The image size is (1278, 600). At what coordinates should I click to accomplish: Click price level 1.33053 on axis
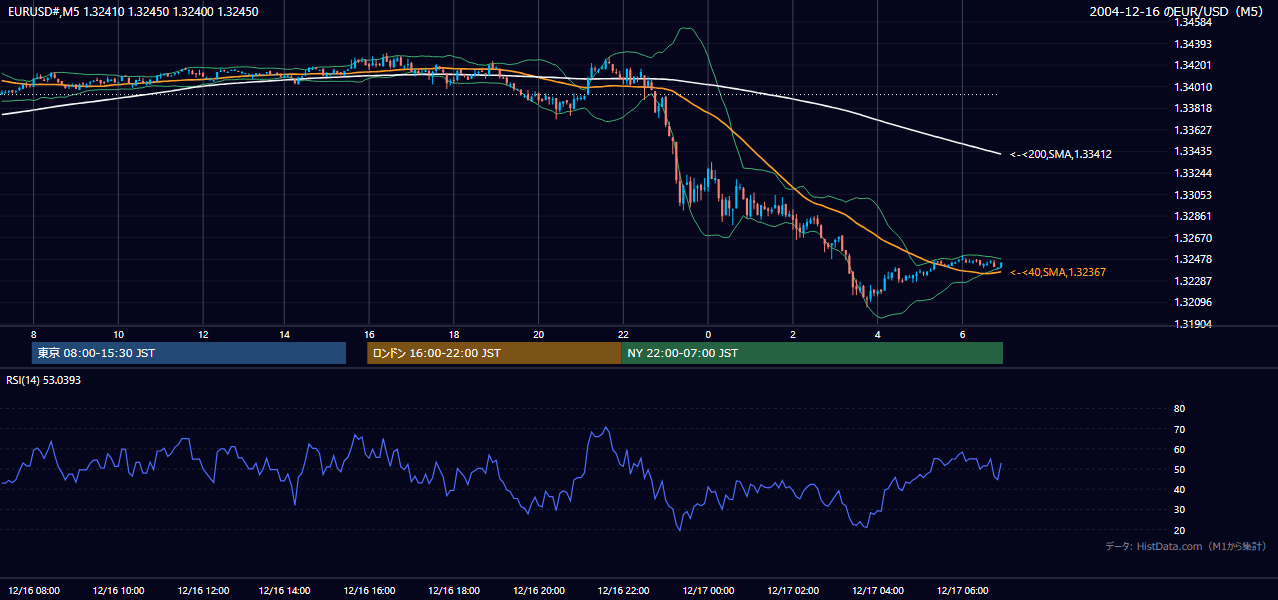1193,195
